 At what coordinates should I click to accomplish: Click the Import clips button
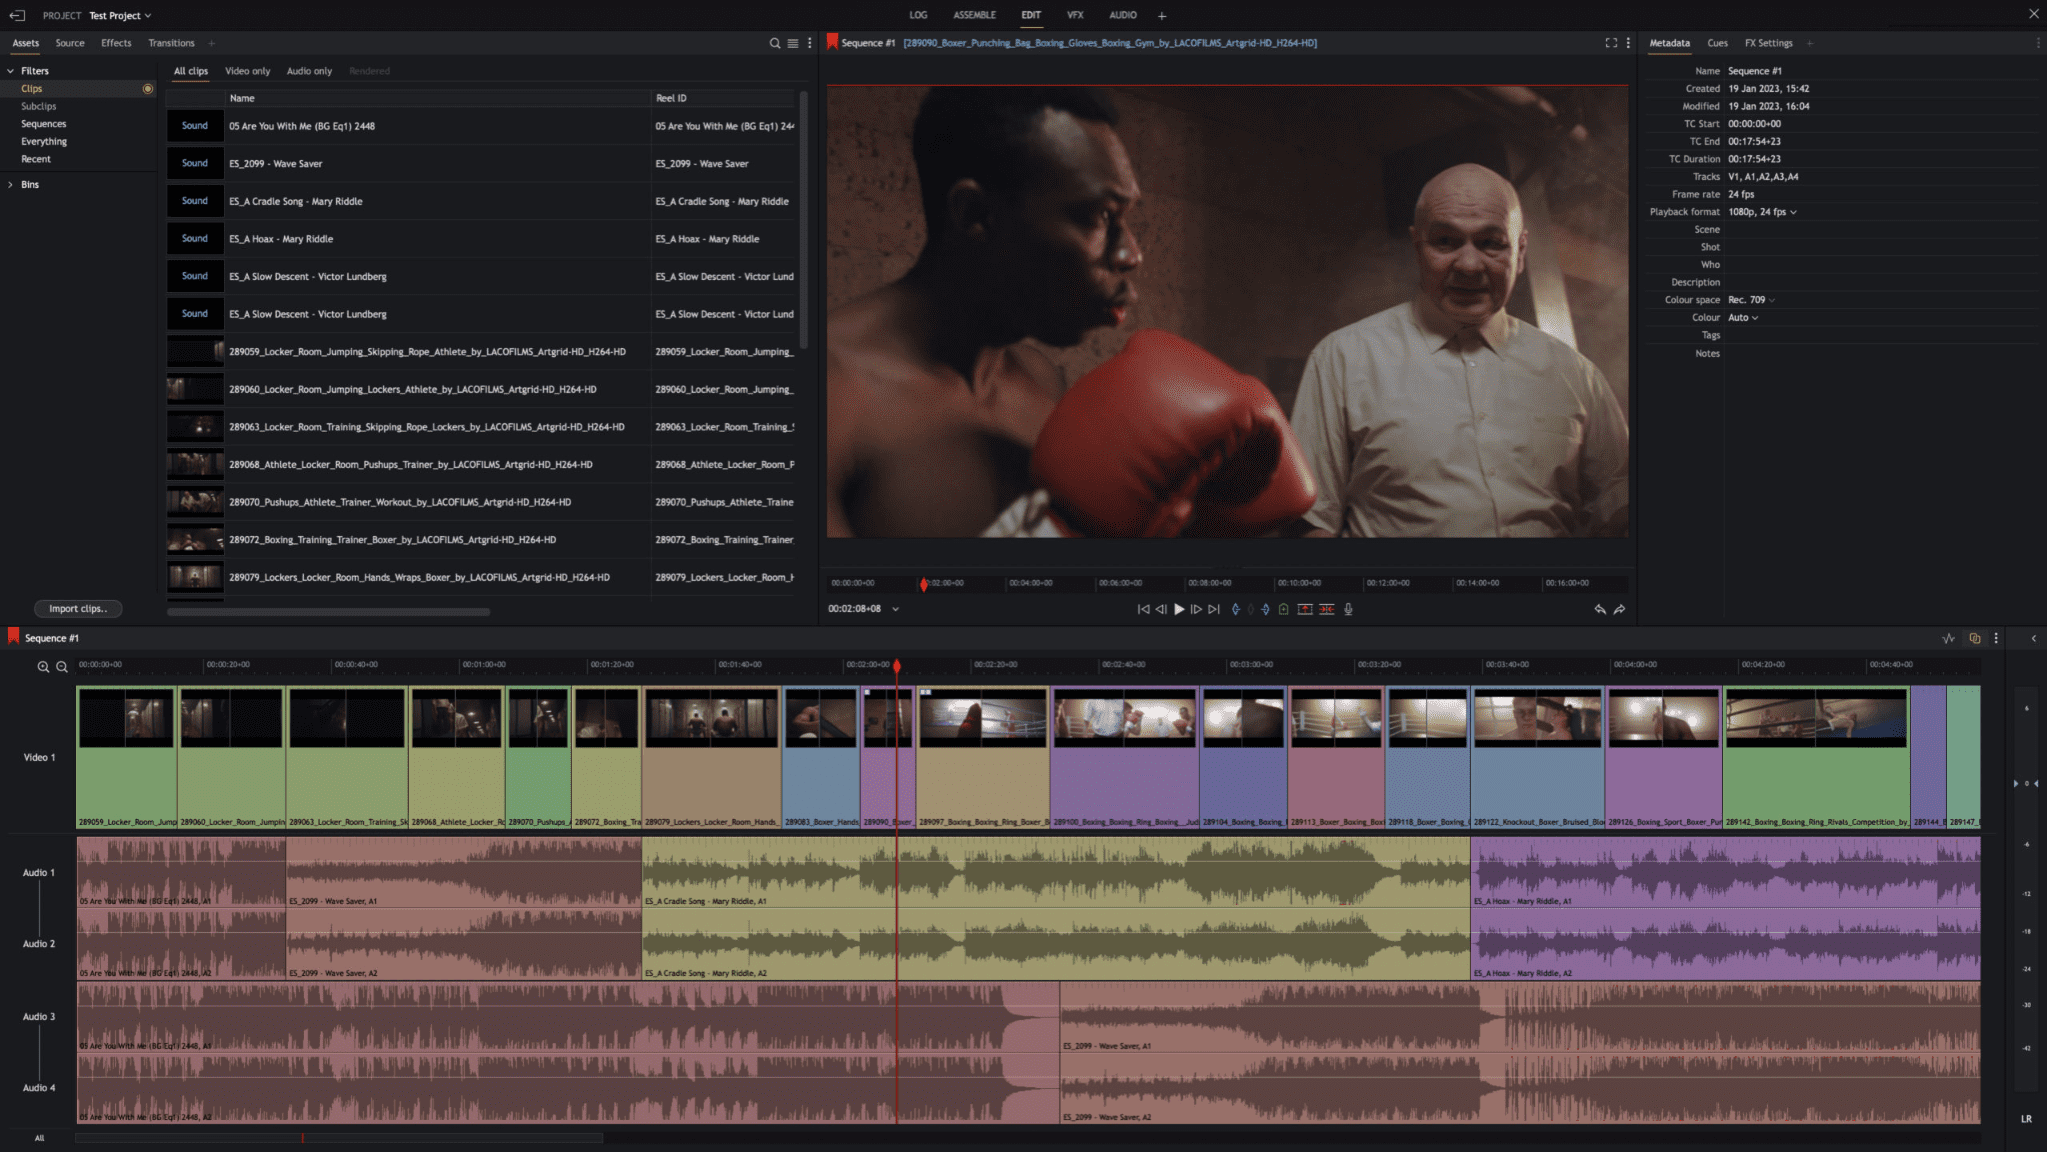pyautogui.click(x=78, y=608)
